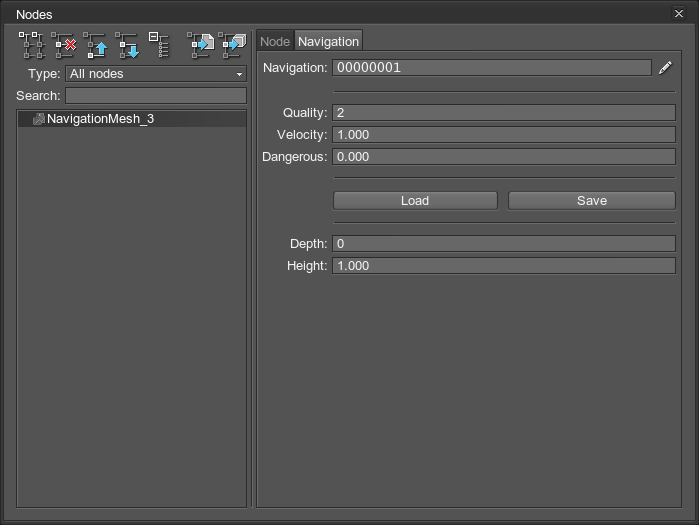Open the Type dropdown showing All nodes
699x525 pixels.
pos(156,74)
